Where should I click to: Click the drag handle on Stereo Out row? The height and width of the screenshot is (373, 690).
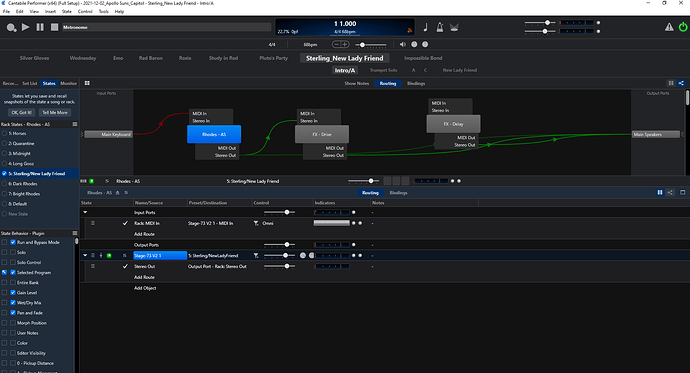[93, 267]
